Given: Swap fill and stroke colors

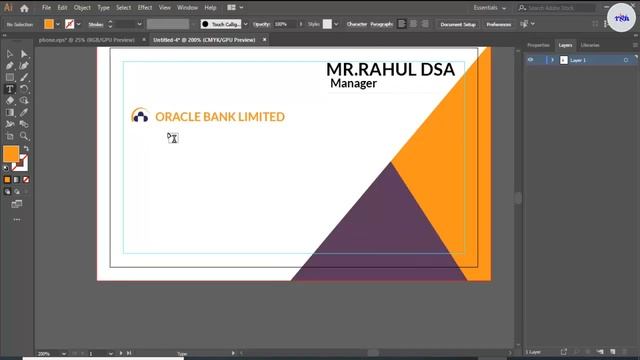Looking at the screenshot, I should tap(26, 149).
